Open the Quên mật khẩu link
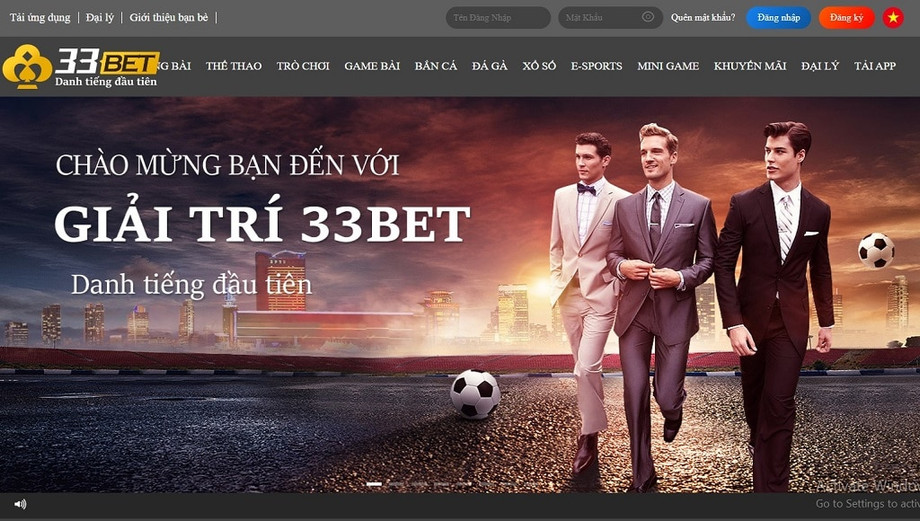Viewport: 920px width, 521px height. click(x=703, y=18)
